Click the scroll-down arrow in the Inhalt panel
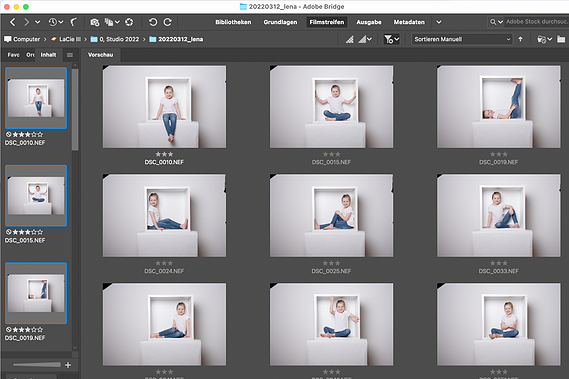 75,348
